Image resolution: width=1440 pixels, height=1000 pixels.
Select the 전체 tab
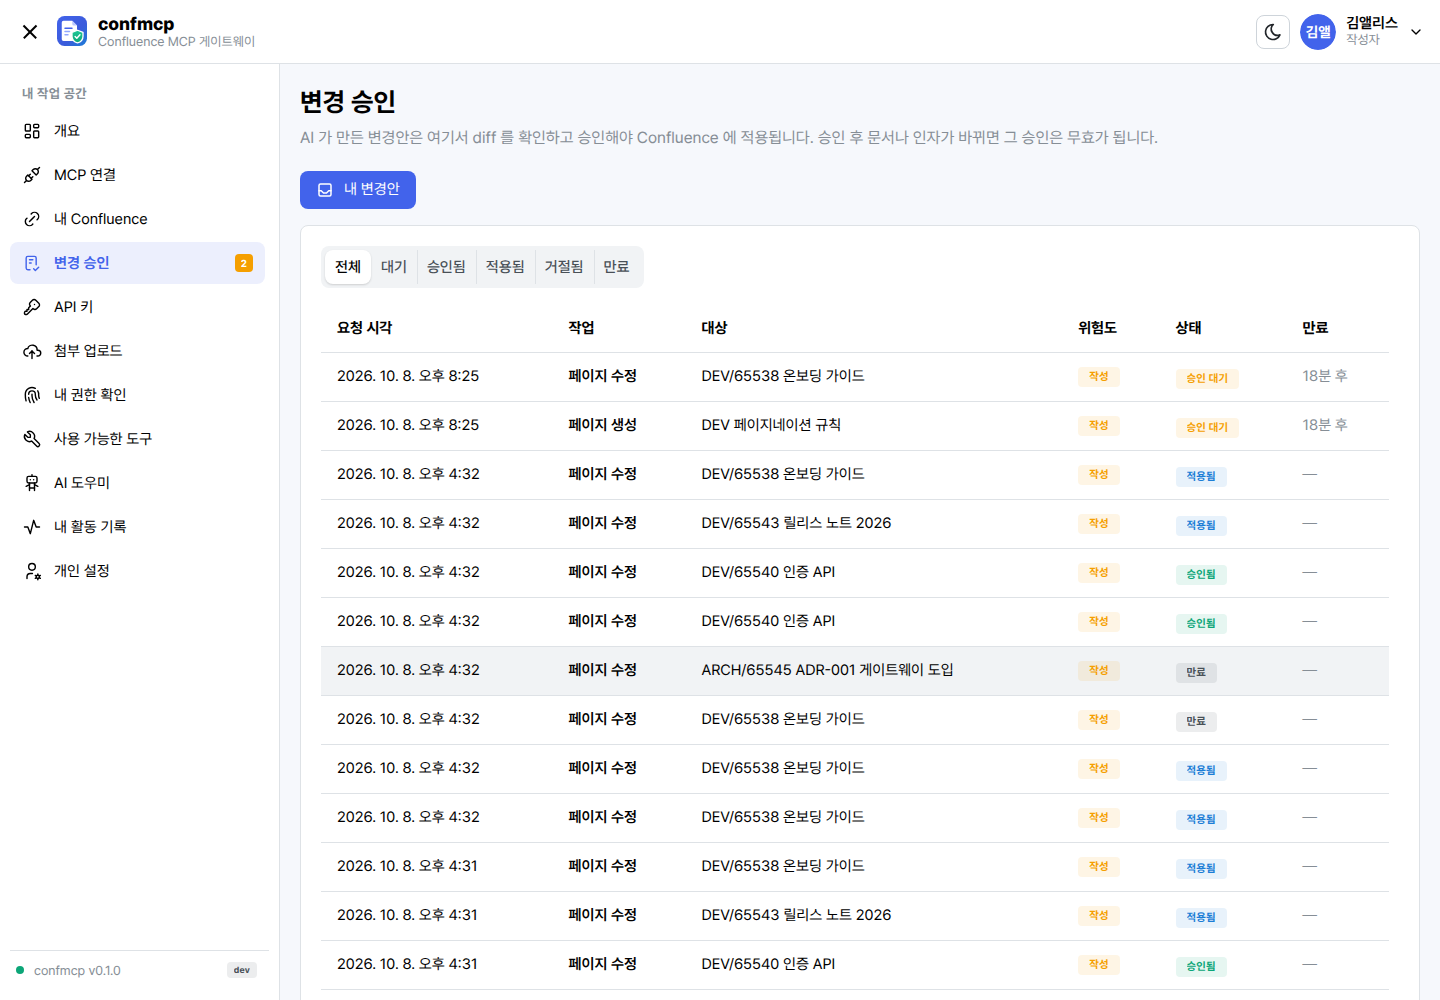click(348, 267)
